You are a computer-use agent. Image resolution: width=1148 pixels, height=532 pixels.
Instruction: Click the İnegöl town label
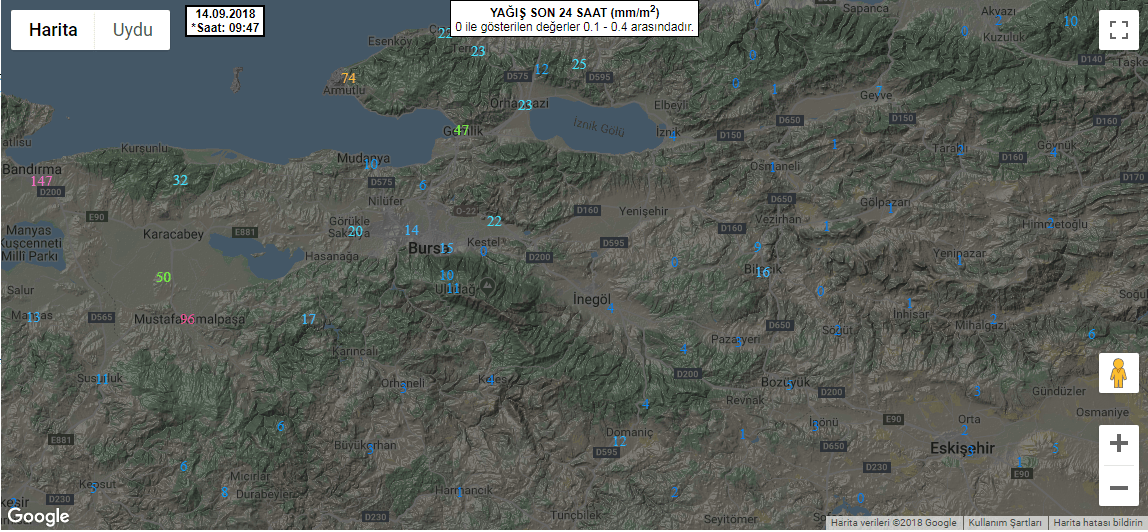tap(592, 301)
